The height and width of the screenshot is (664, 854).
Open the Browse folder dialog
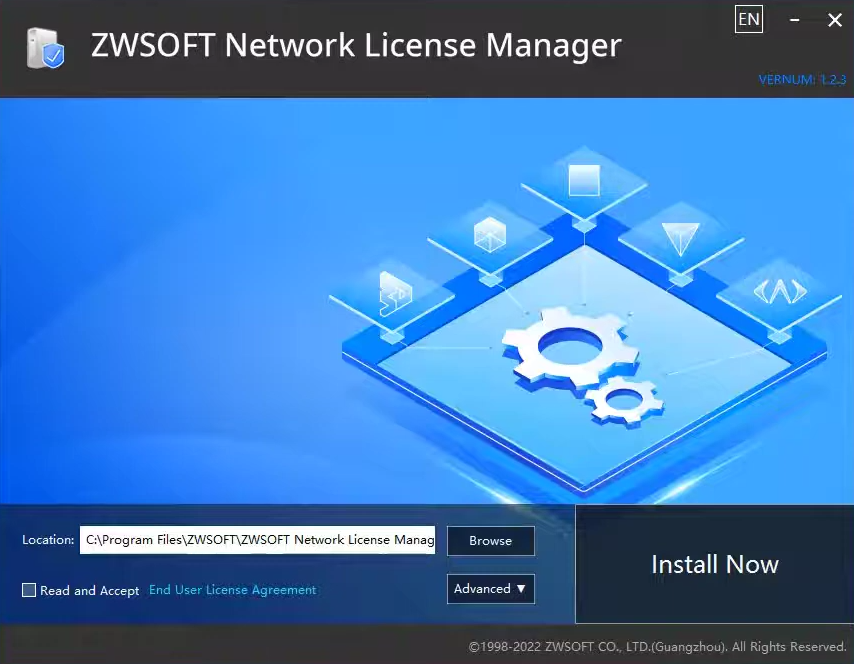(x=491, y=541)
